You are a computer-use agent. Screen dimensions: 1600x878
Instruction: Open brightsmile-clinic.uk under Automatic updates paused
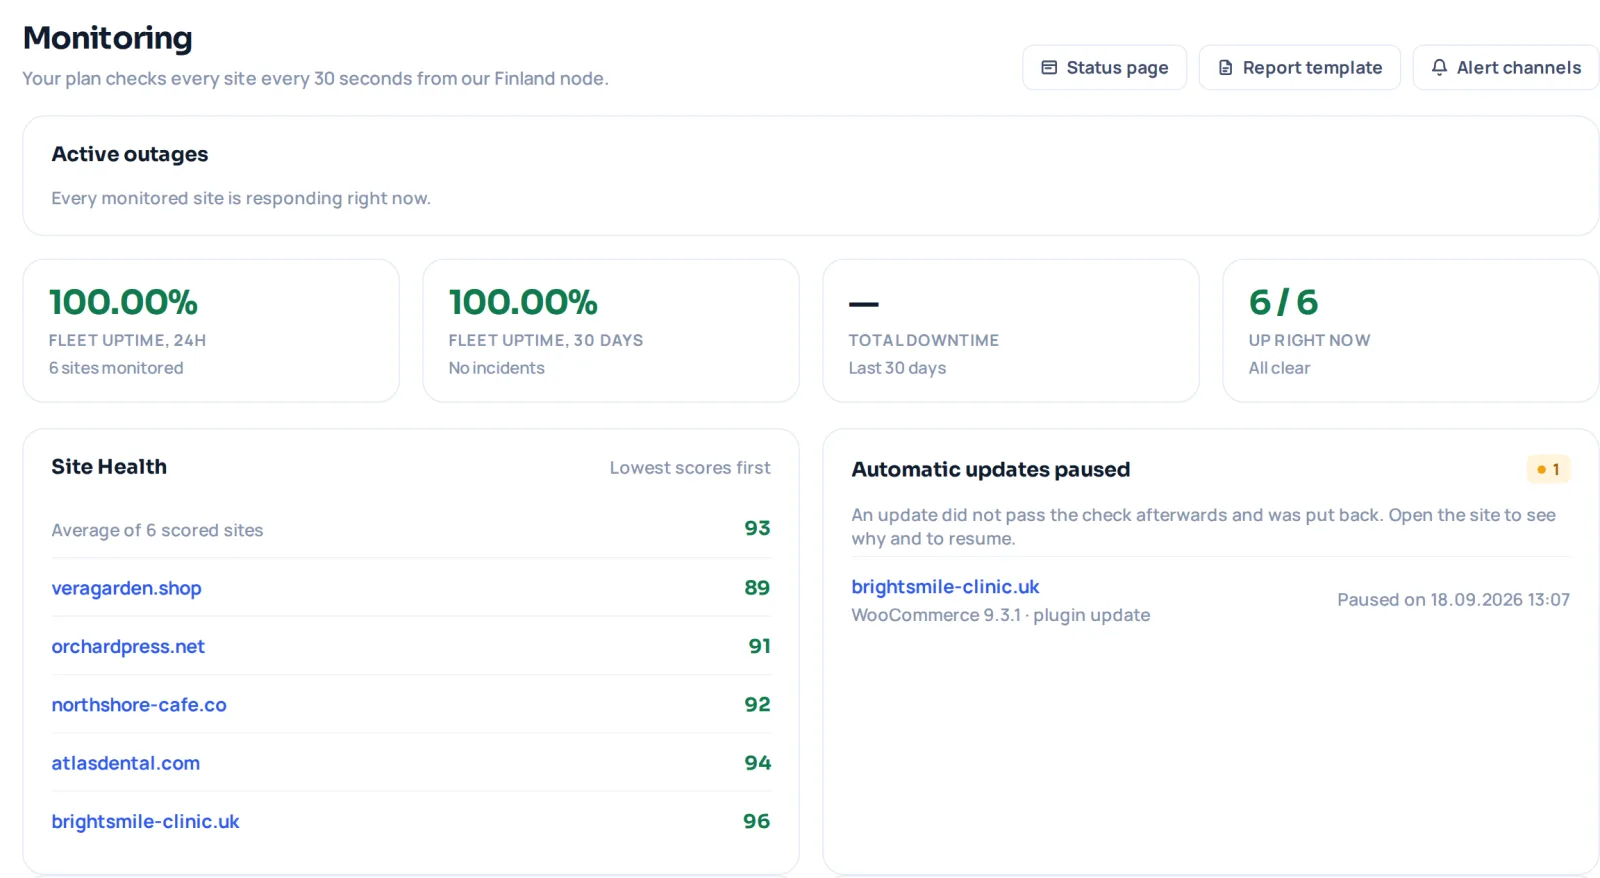[945, 587]
